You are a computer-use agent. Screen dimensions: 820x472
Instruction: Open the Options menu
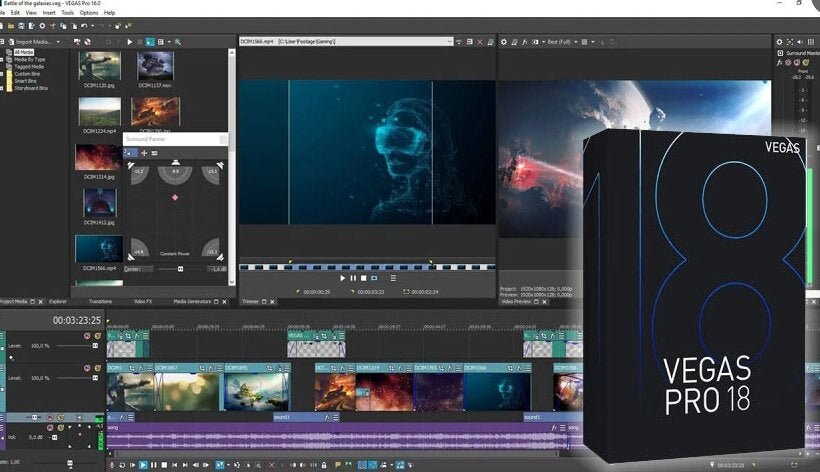coord(89,13)
